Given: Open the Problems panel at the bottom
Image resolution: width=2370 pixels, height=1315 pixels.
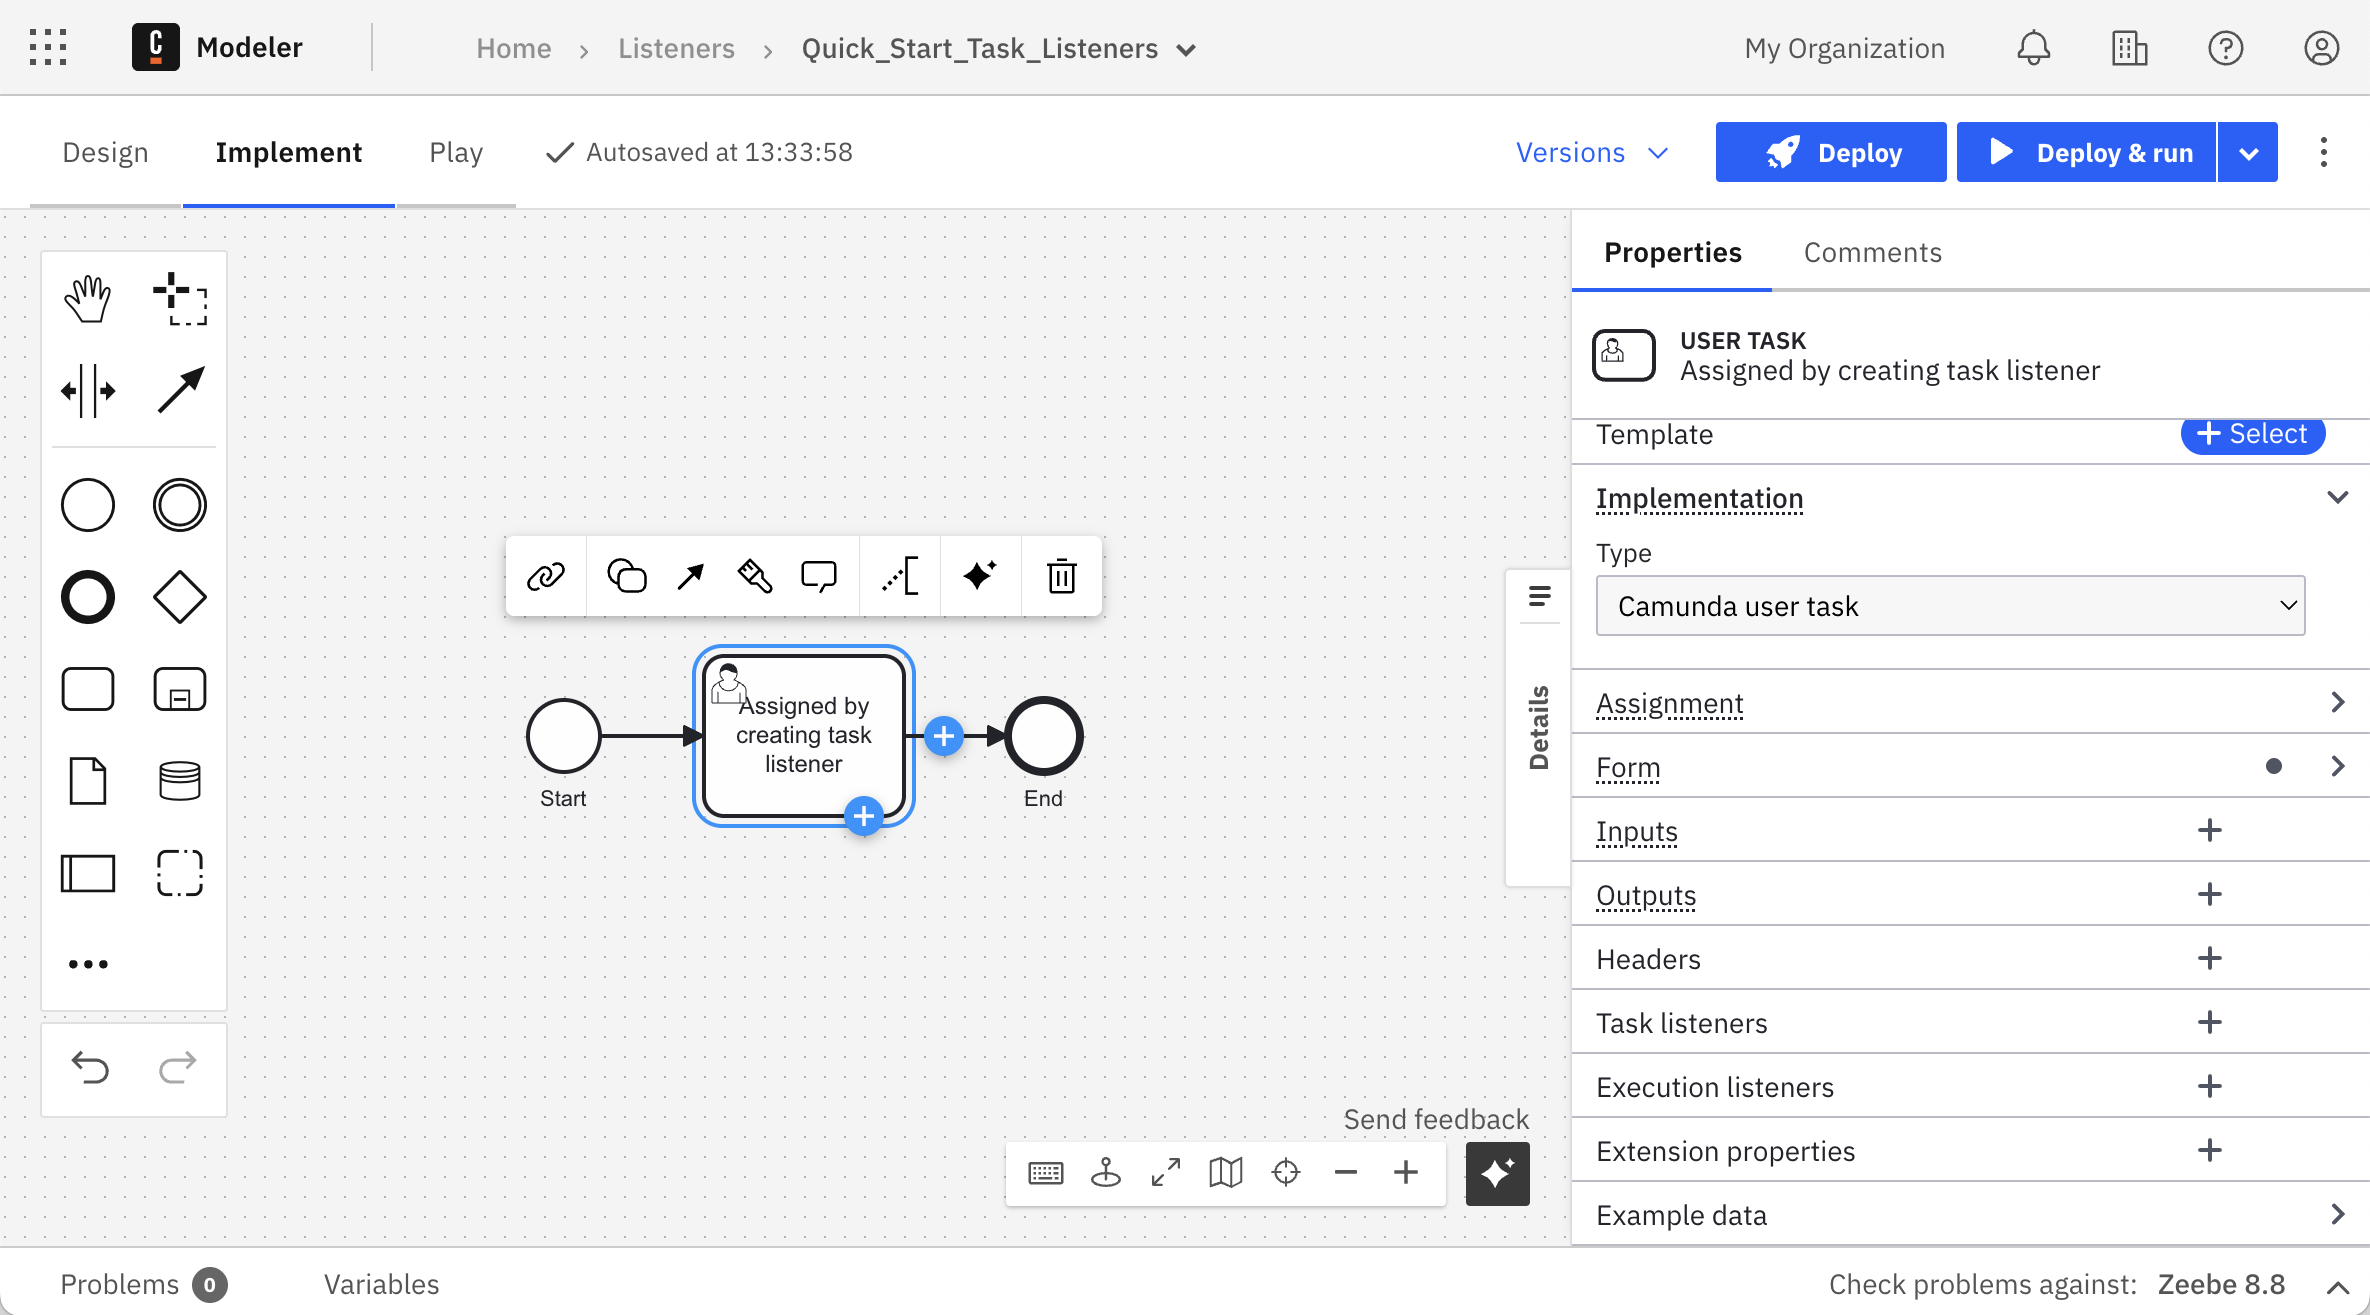Looking at the screenshot, I should (120, 1283).
